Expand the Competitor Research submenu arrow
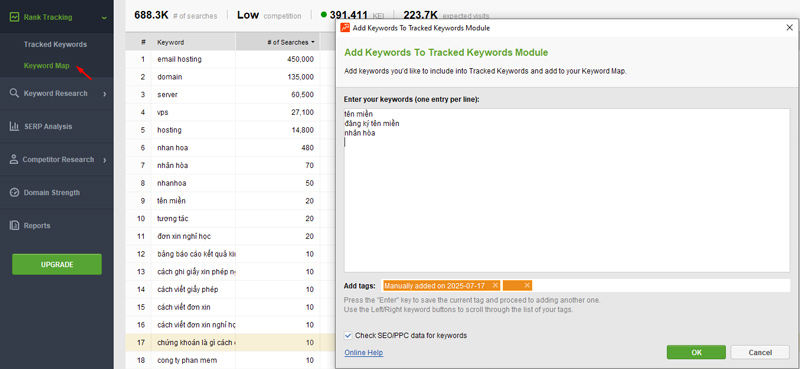This screenshot has height=369, width=800. (105, 160)
